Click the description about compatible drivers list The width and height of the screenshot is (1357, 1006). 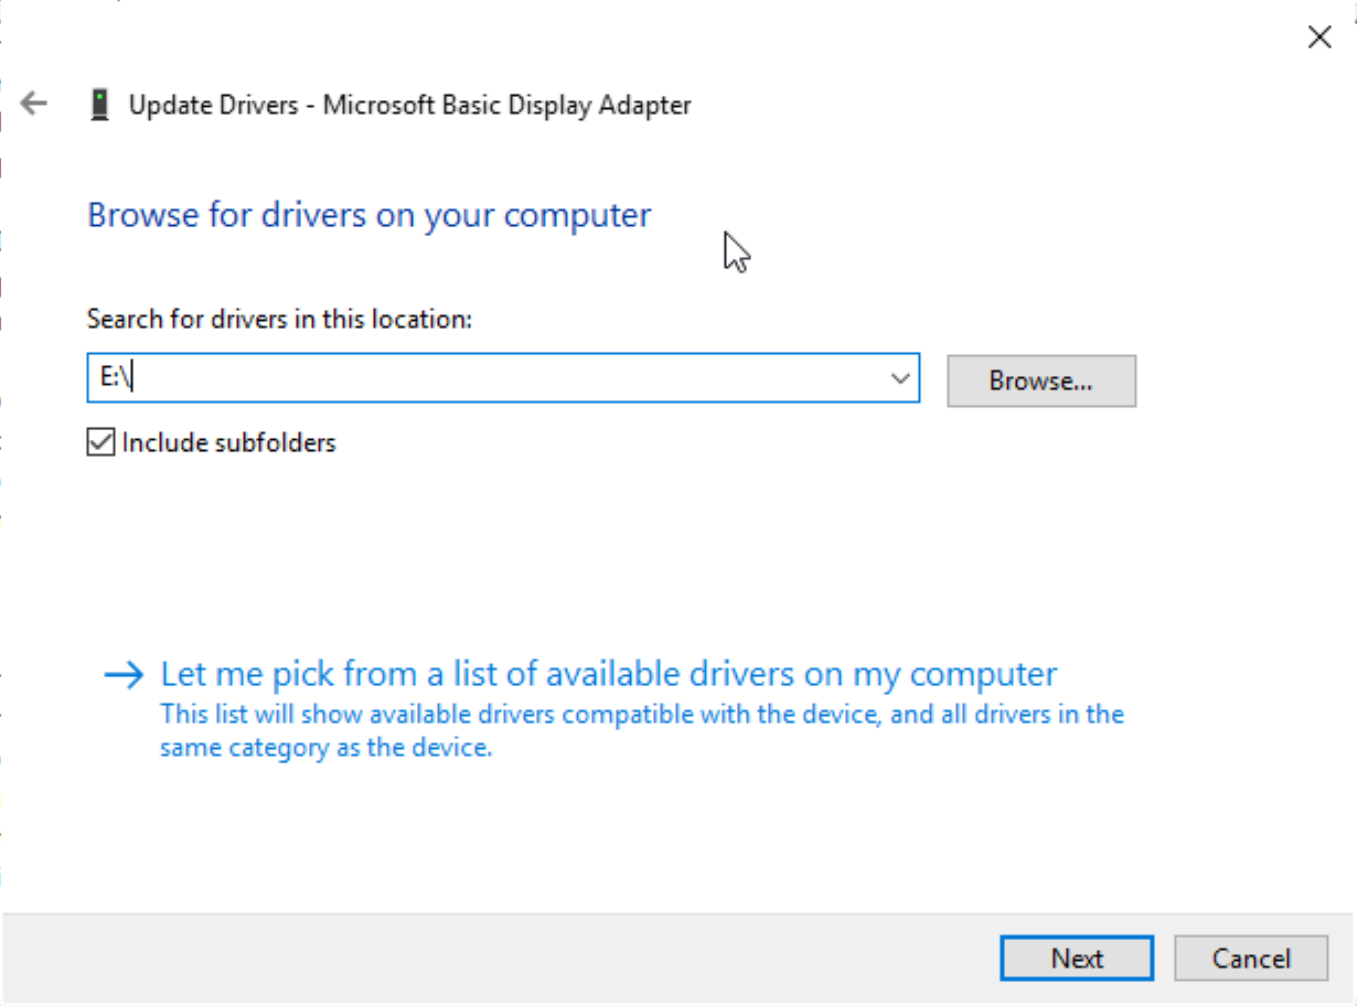pyautogui.click(x=642, y=731)
